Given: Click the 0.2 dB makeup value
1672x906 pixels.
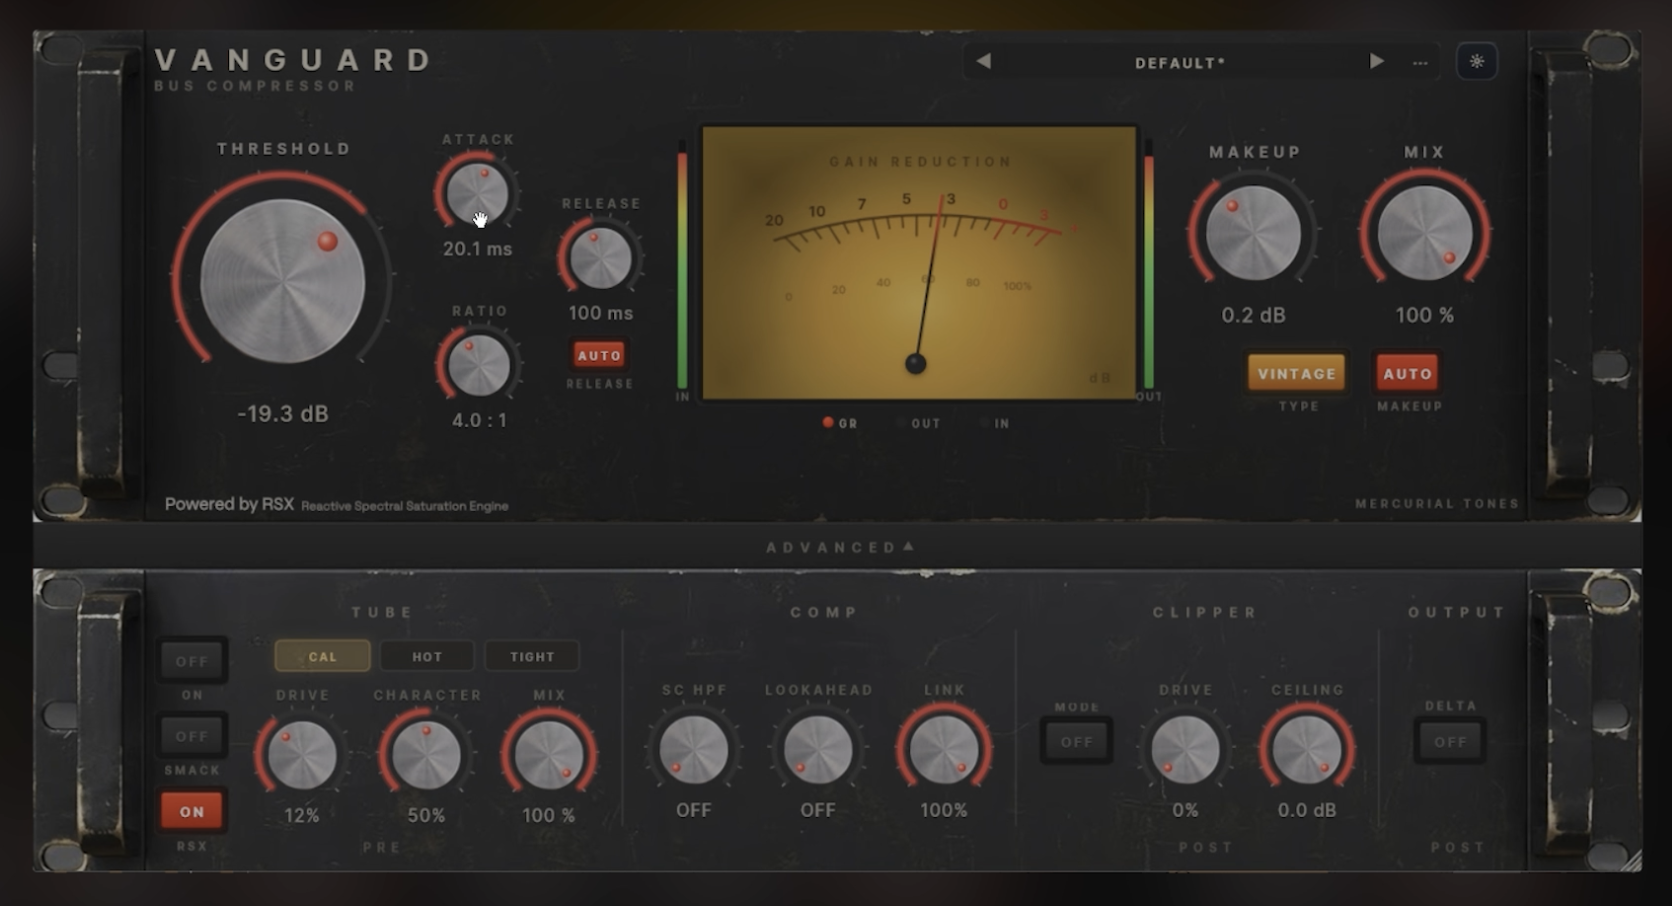Looking at the screenshot, I should tap(1253, 315).
